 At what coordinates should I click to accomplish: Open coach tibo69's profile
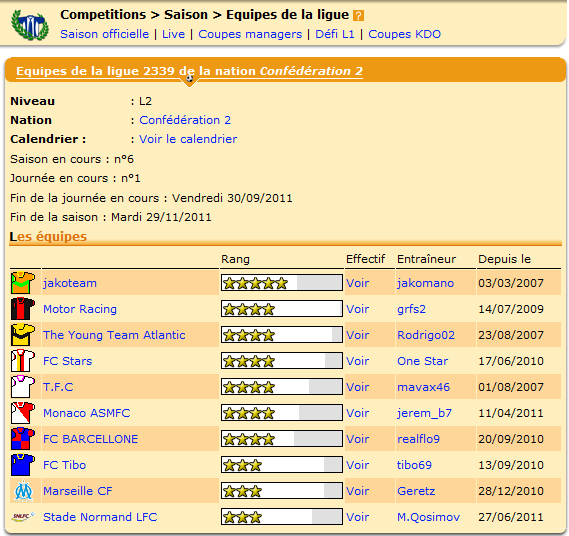[414, 465]
